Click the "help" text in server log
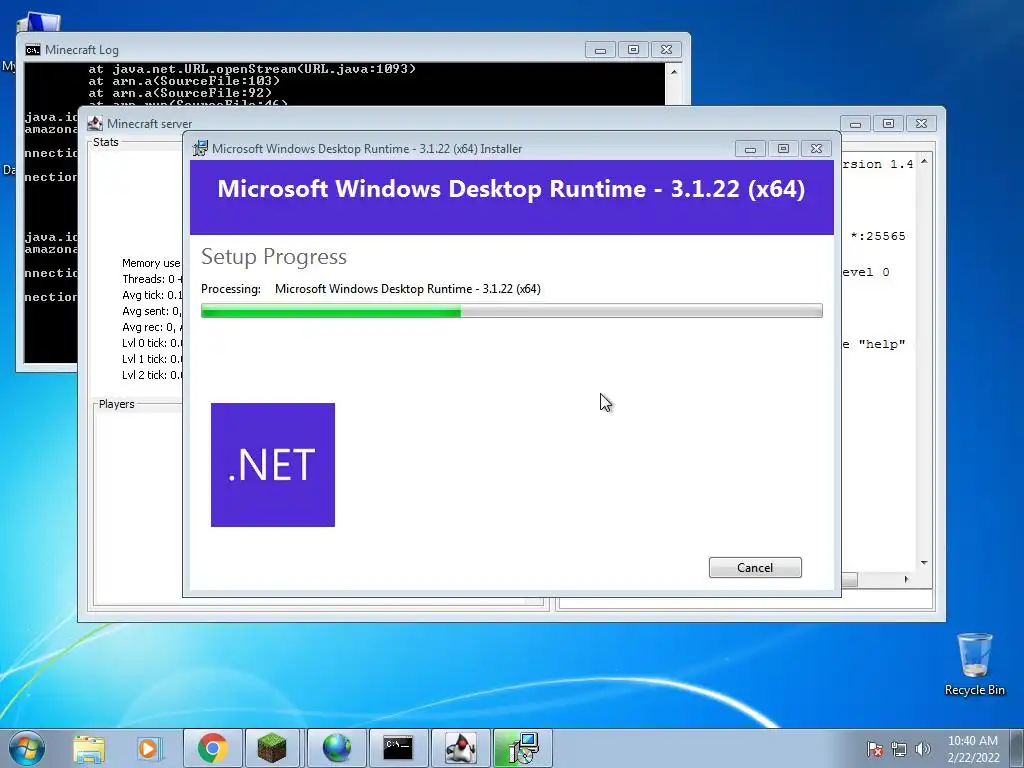The image size is (1024, 768). pyautogui.click(x=882, y=344)
